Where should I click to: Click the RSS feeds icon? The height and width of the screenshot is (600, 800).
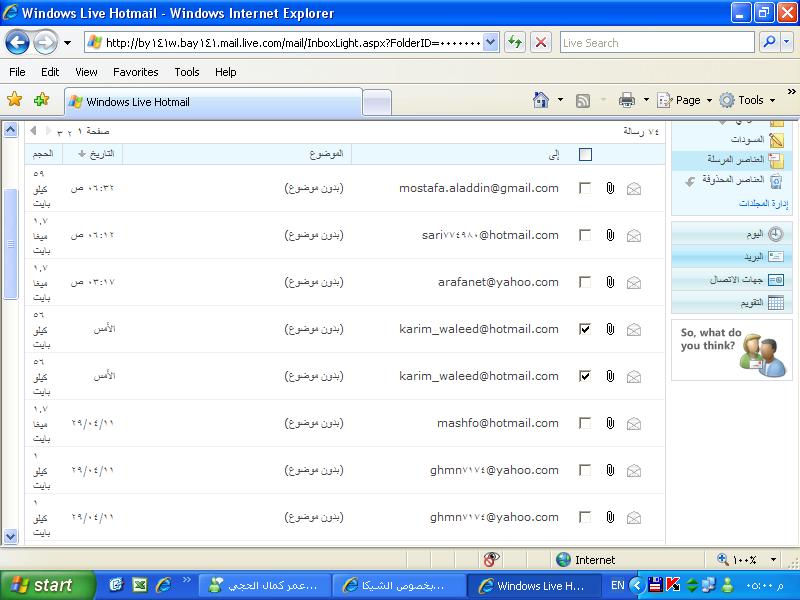[583, 101]
